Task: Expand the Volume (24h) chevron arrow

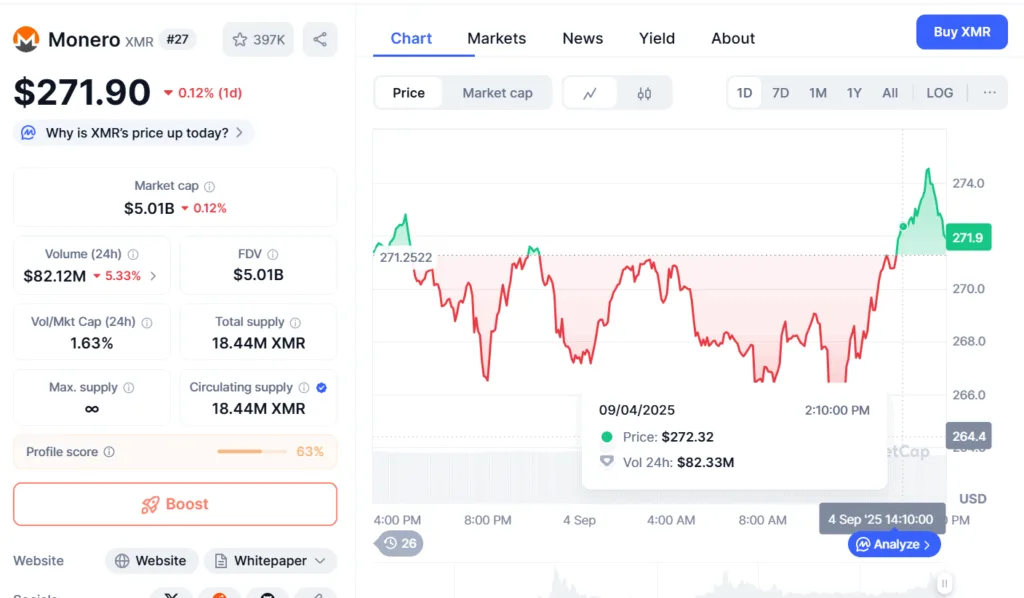Action: (153, 276)
